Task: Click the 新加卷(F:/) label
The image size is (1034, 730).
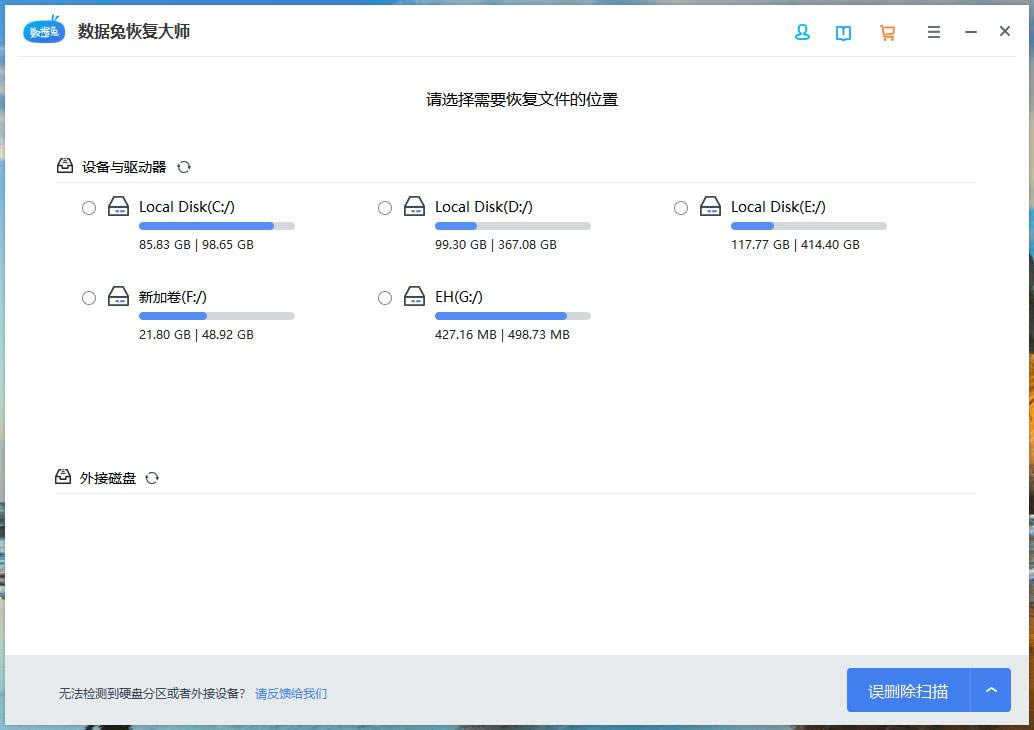Action: point(173,297)
